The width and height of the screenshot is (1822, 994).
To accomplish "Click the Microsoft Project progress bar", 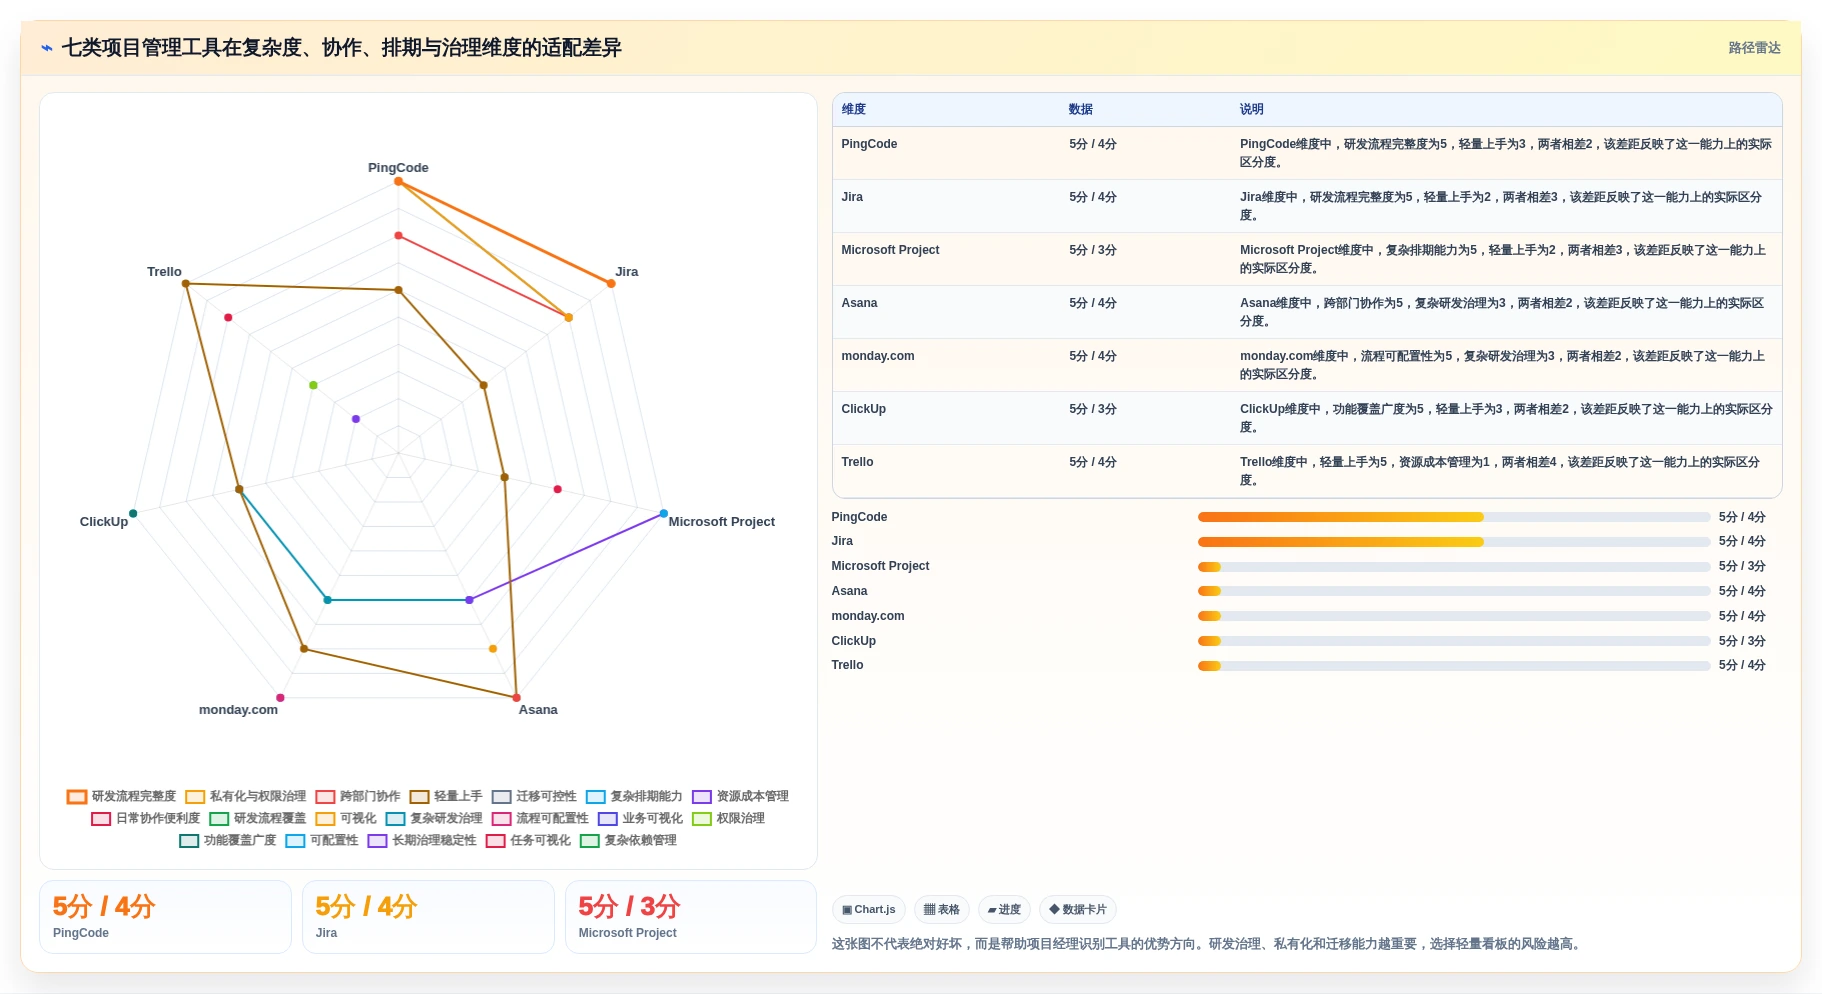I will (x=1454, y=567).
